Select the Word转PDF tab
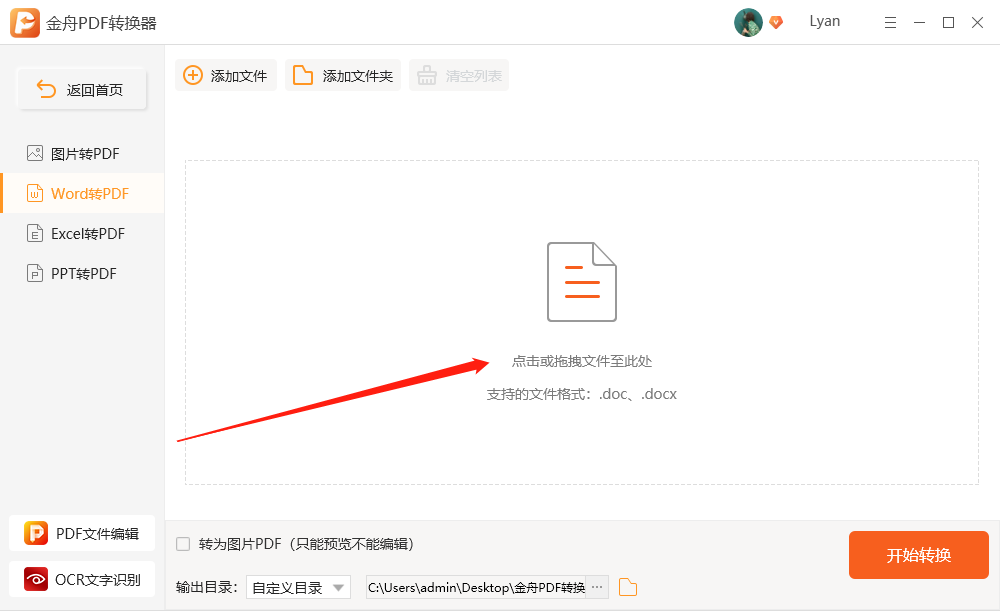This screenshot has height=612, width=1000. 82,193
